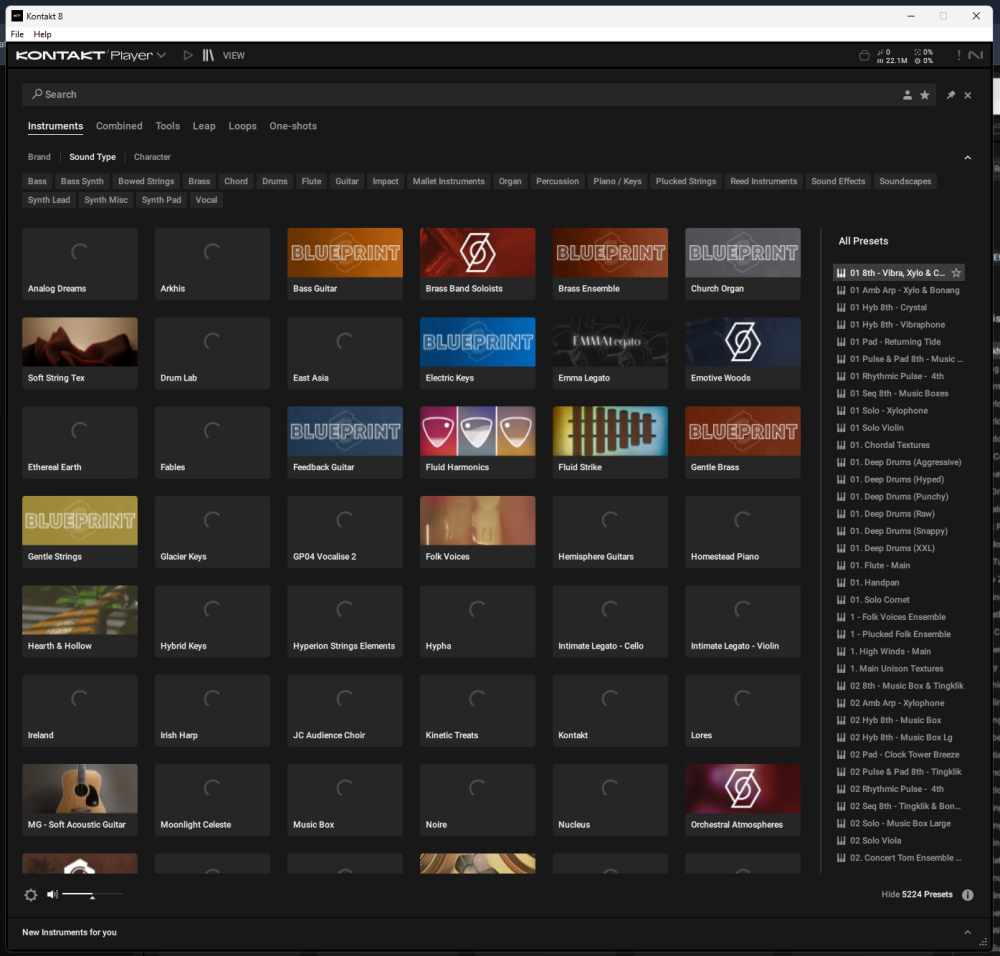Click the info icon next to Hide Presets
Image resolution: width=1000 pixels, height=956 pixels.
[x=967, y=895]
